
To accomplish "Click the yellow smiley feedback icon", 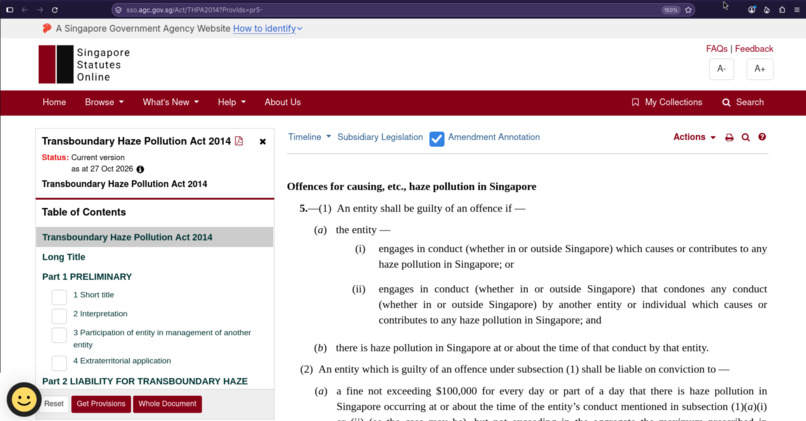I will [x=24, y=399].
